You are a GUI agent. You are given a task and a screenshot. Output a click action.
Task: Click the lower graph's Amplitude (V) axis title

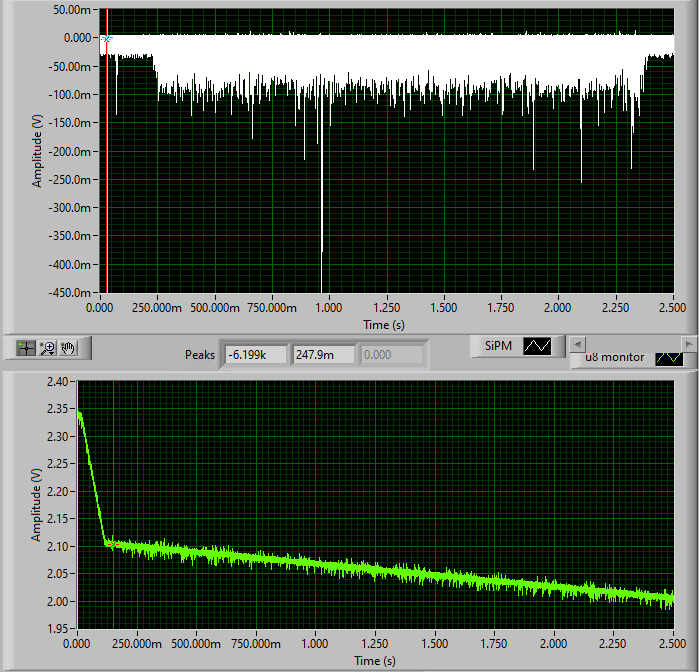tap(36, 505)
